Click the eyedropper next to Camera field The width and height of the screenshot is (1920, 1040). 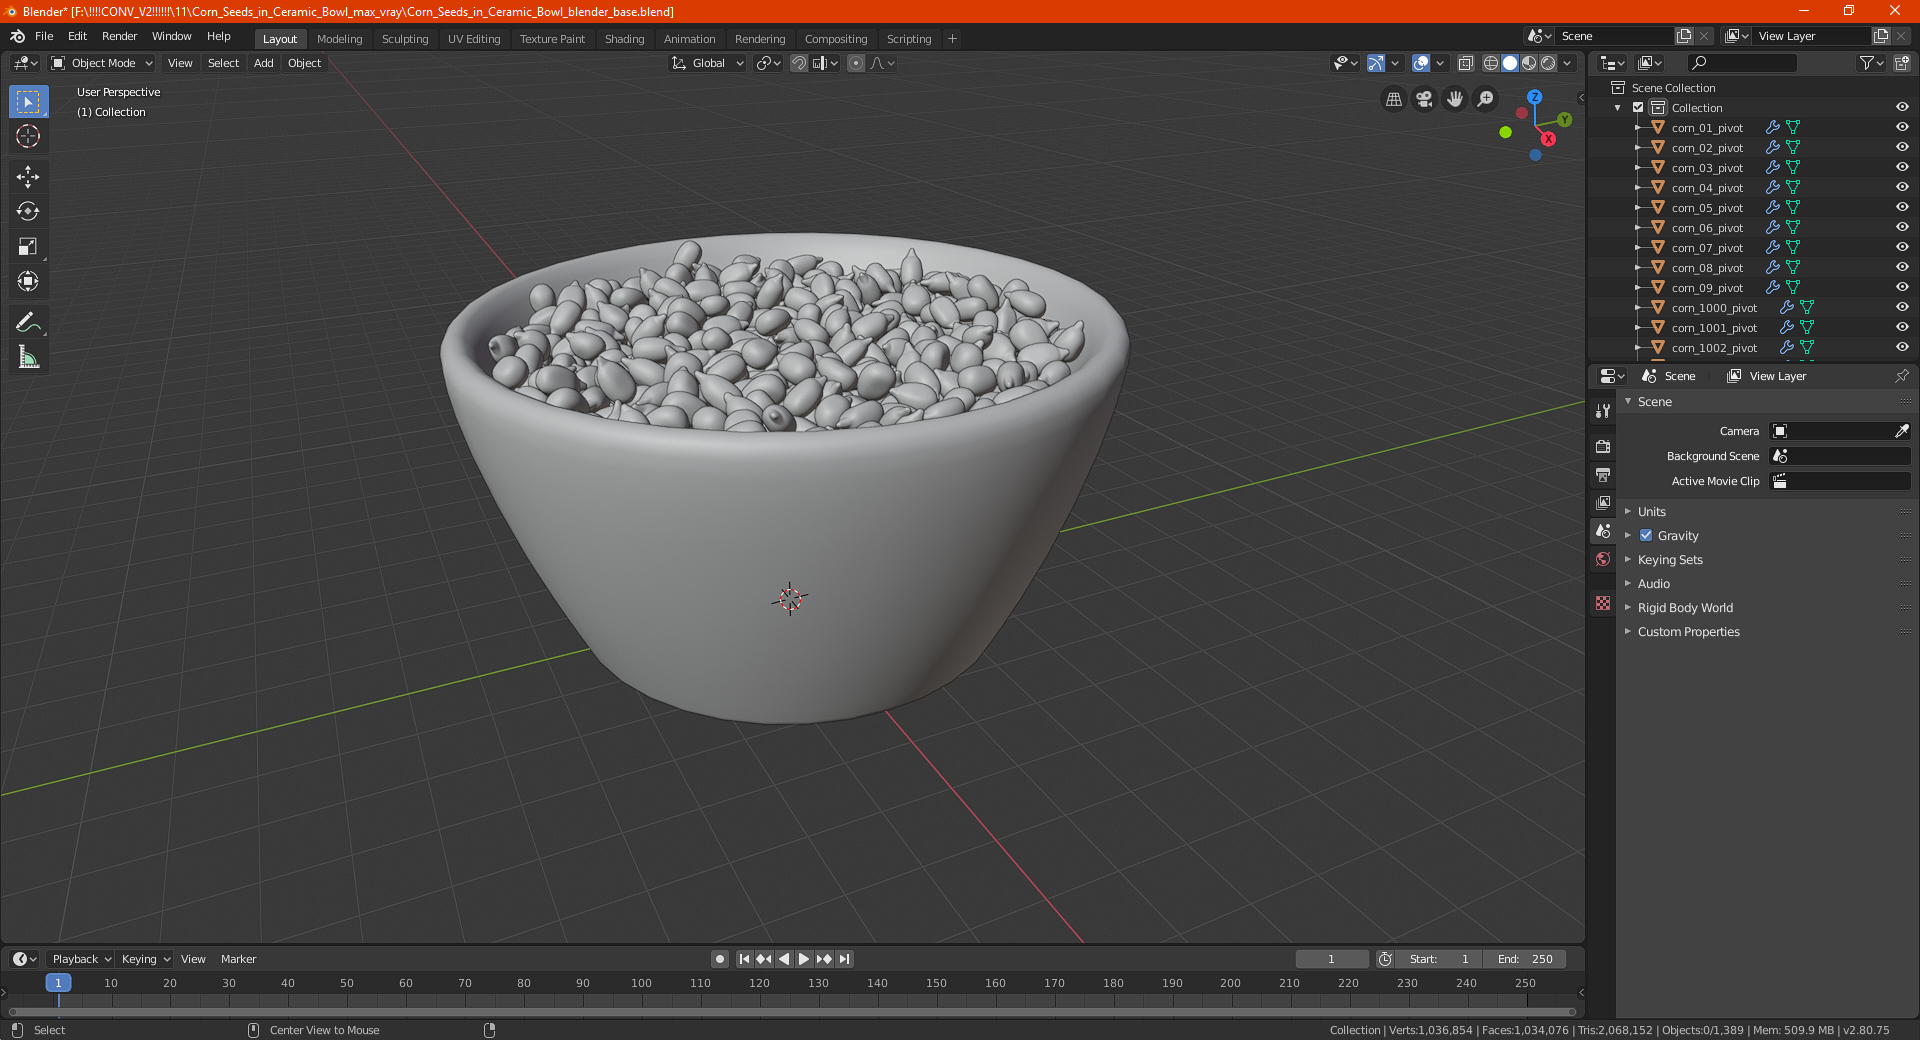[x=1901, y=431]
